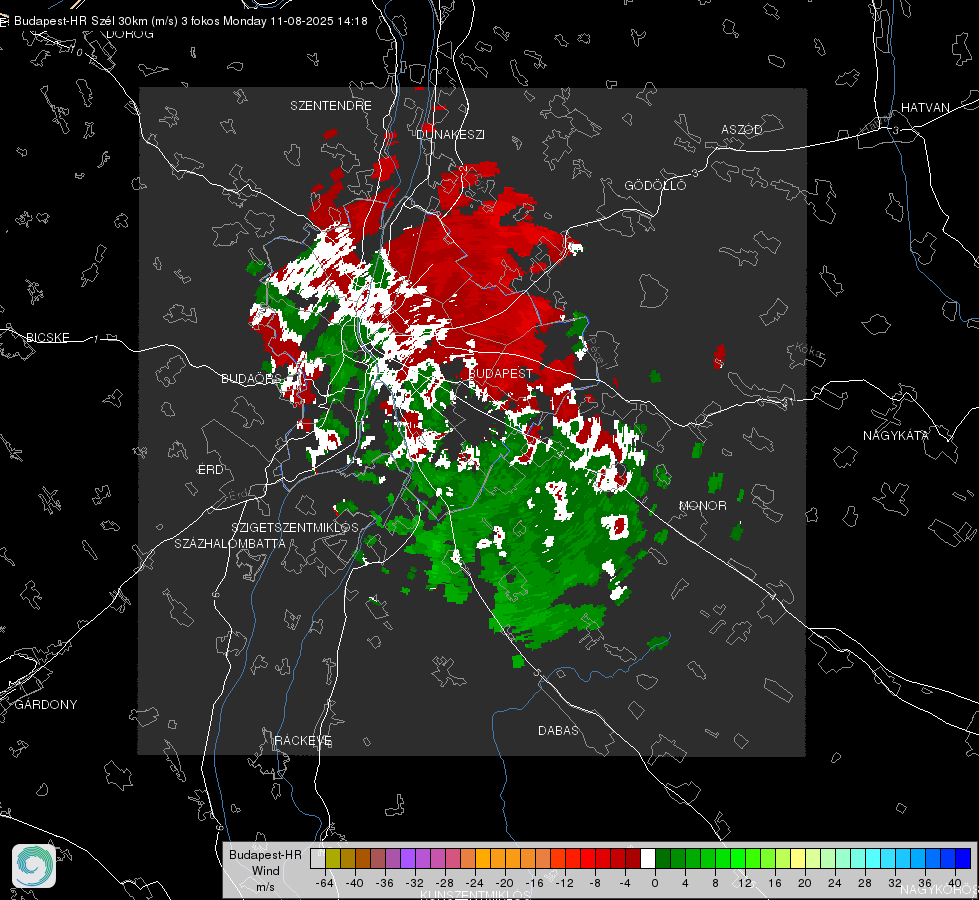Click the DOROG town label
Viewport: 979px width, 900px height.
[130, 34]
